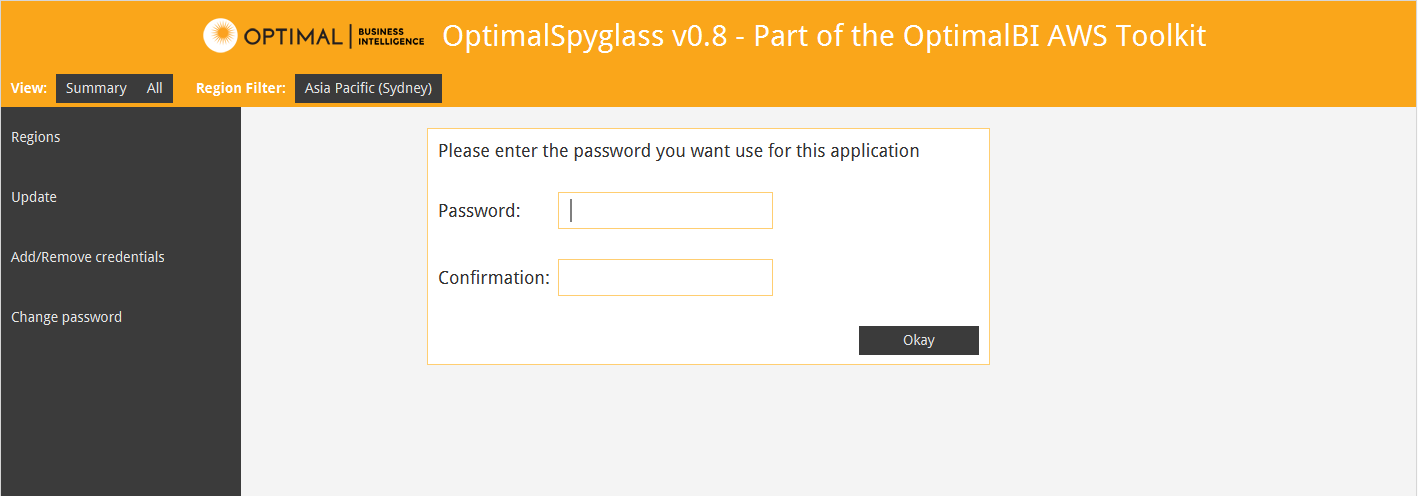The image size is (1418, 496).
Task: Open Change password from the sidebar
Action: 67,317
